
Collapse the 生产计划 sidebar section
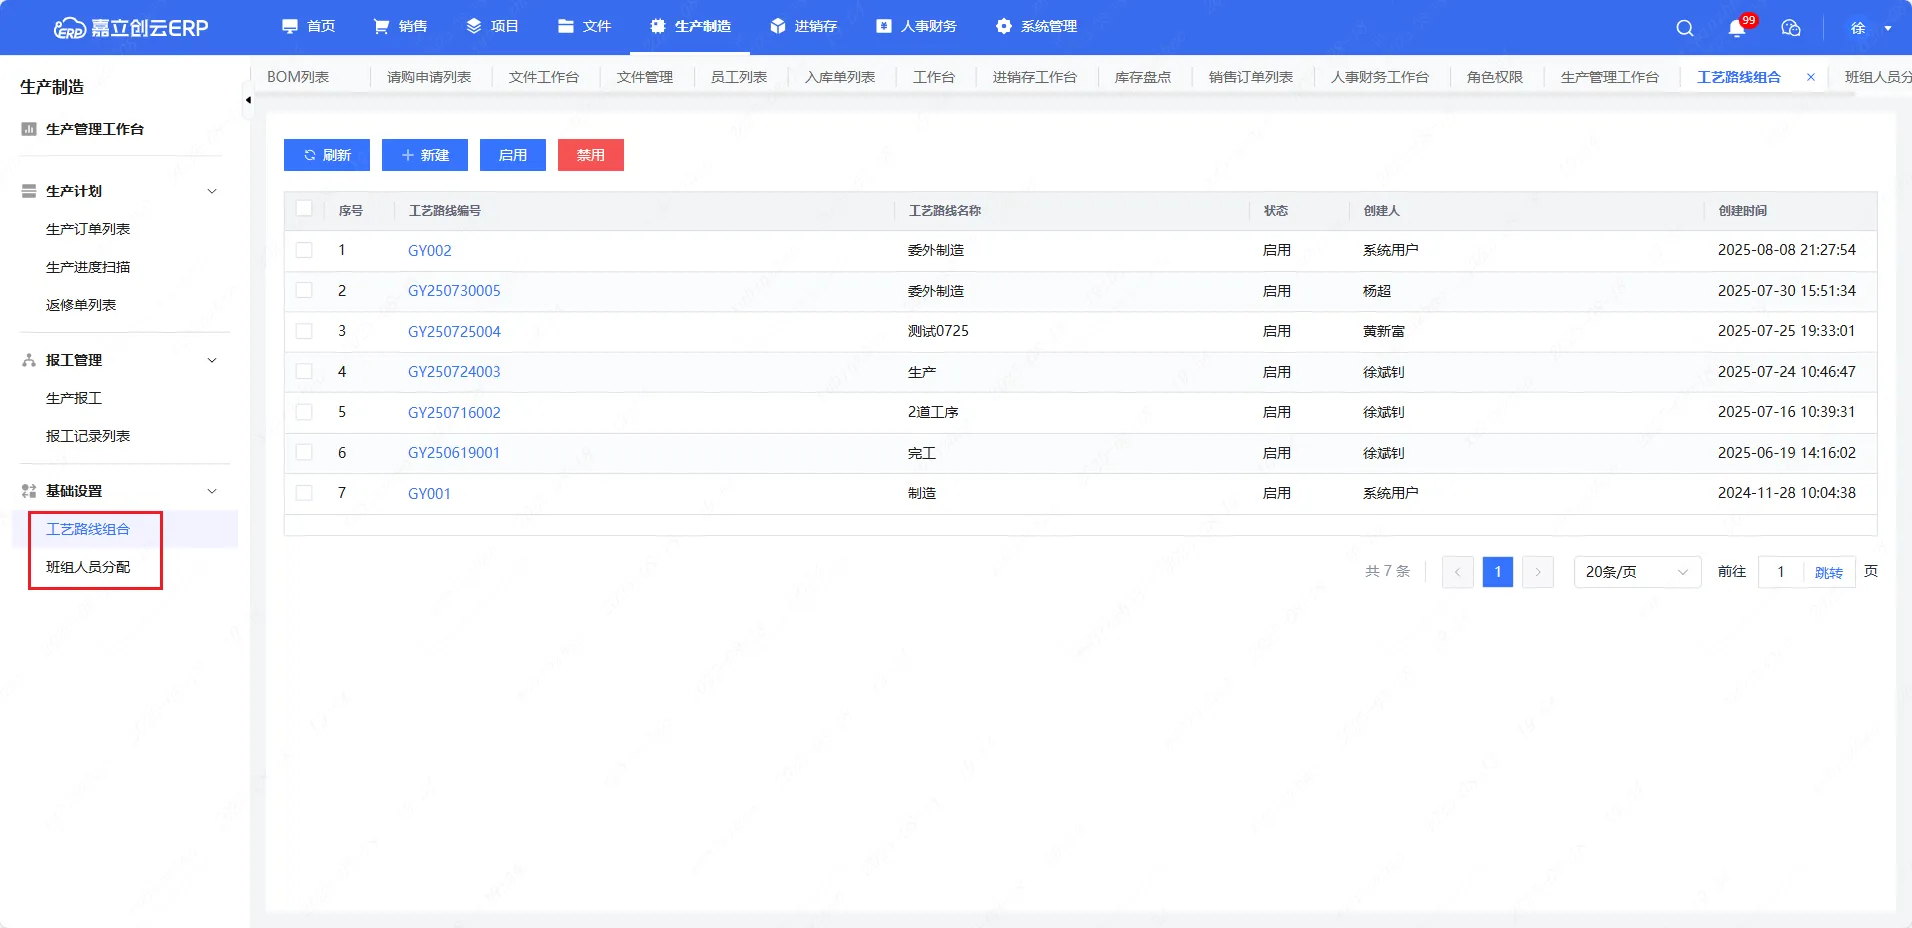[x=212, y=191]
